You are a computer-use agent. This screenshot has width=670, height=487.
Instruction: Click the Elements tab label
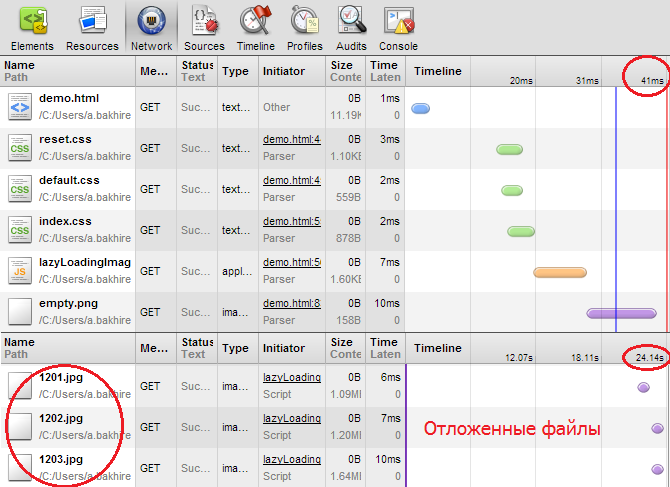(x=32, y=46)
